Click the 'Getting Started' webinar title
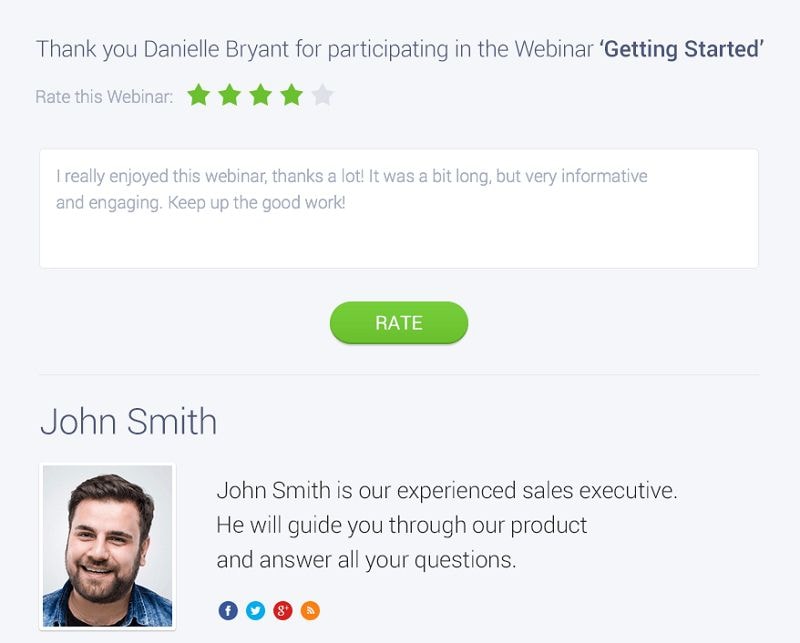 pyautogui.click(x=682, y=49)
